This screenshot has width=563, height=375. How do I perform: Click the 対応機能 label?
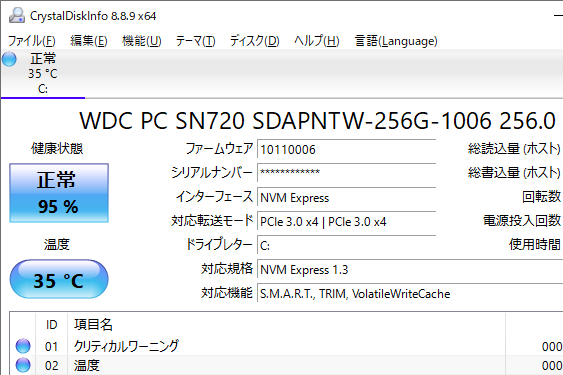click(227, 293)
